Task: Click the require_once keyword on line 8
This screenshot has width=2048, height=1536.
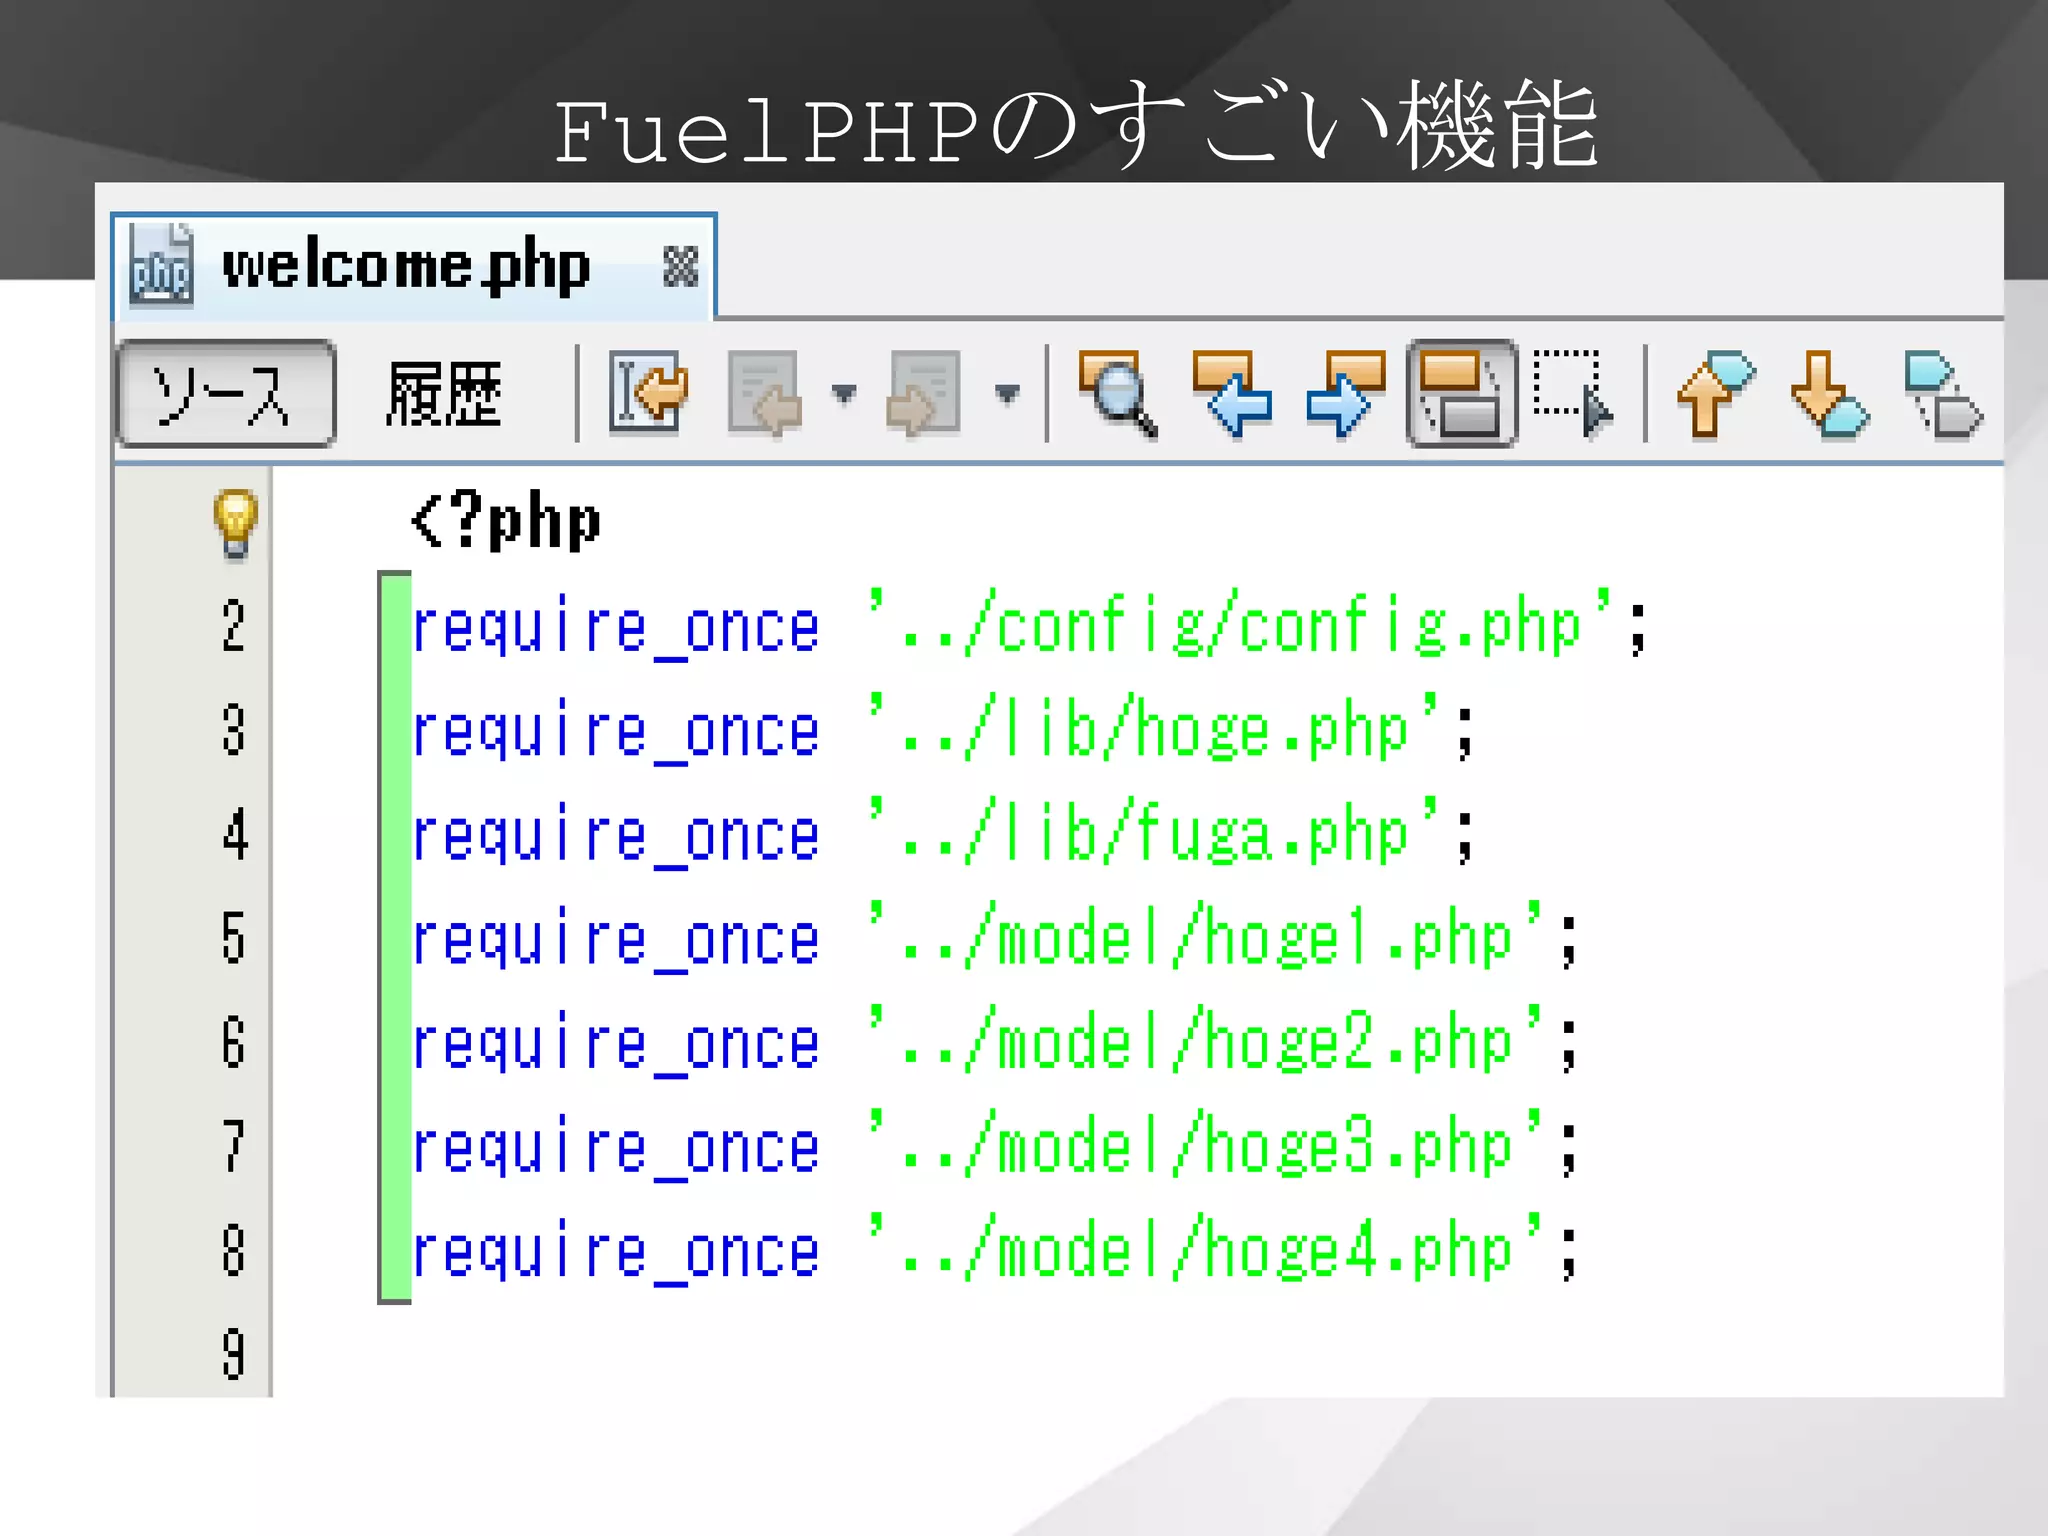Action: [x=616, y=1252]
